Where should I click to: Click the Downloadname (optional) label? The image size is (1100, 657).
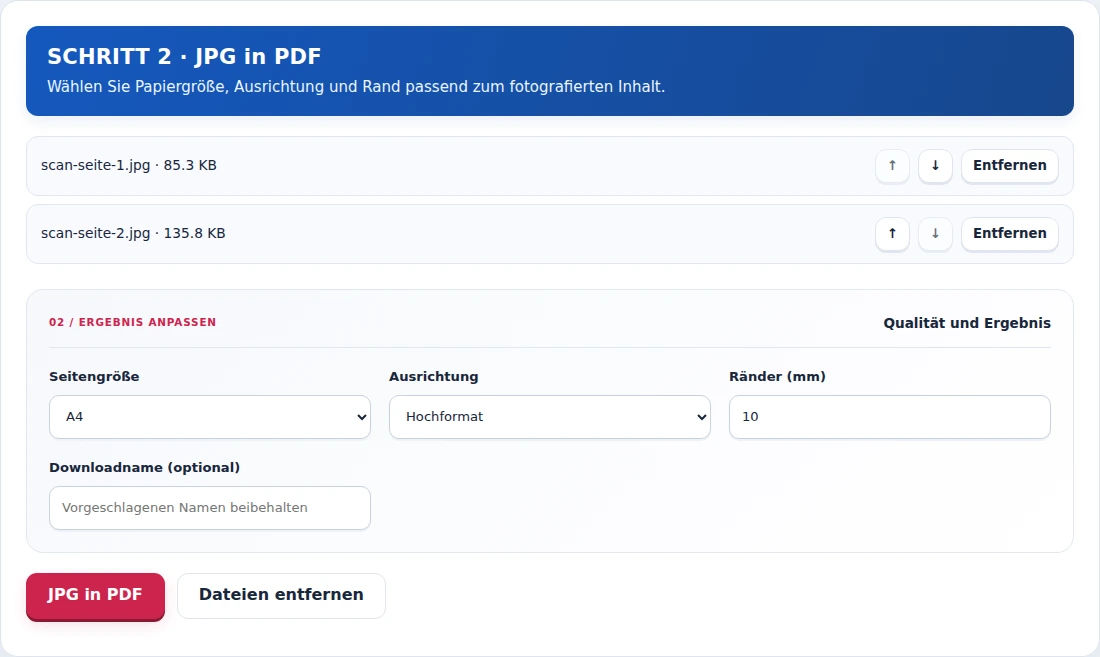pos(145,468)
